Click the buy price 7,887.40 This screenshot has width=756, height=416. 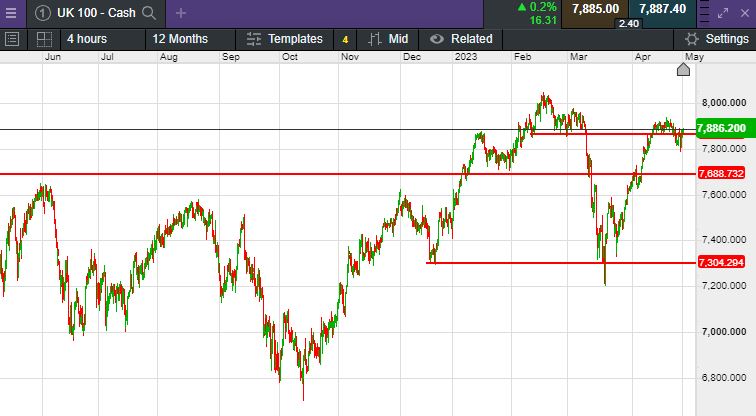point(662,9)
